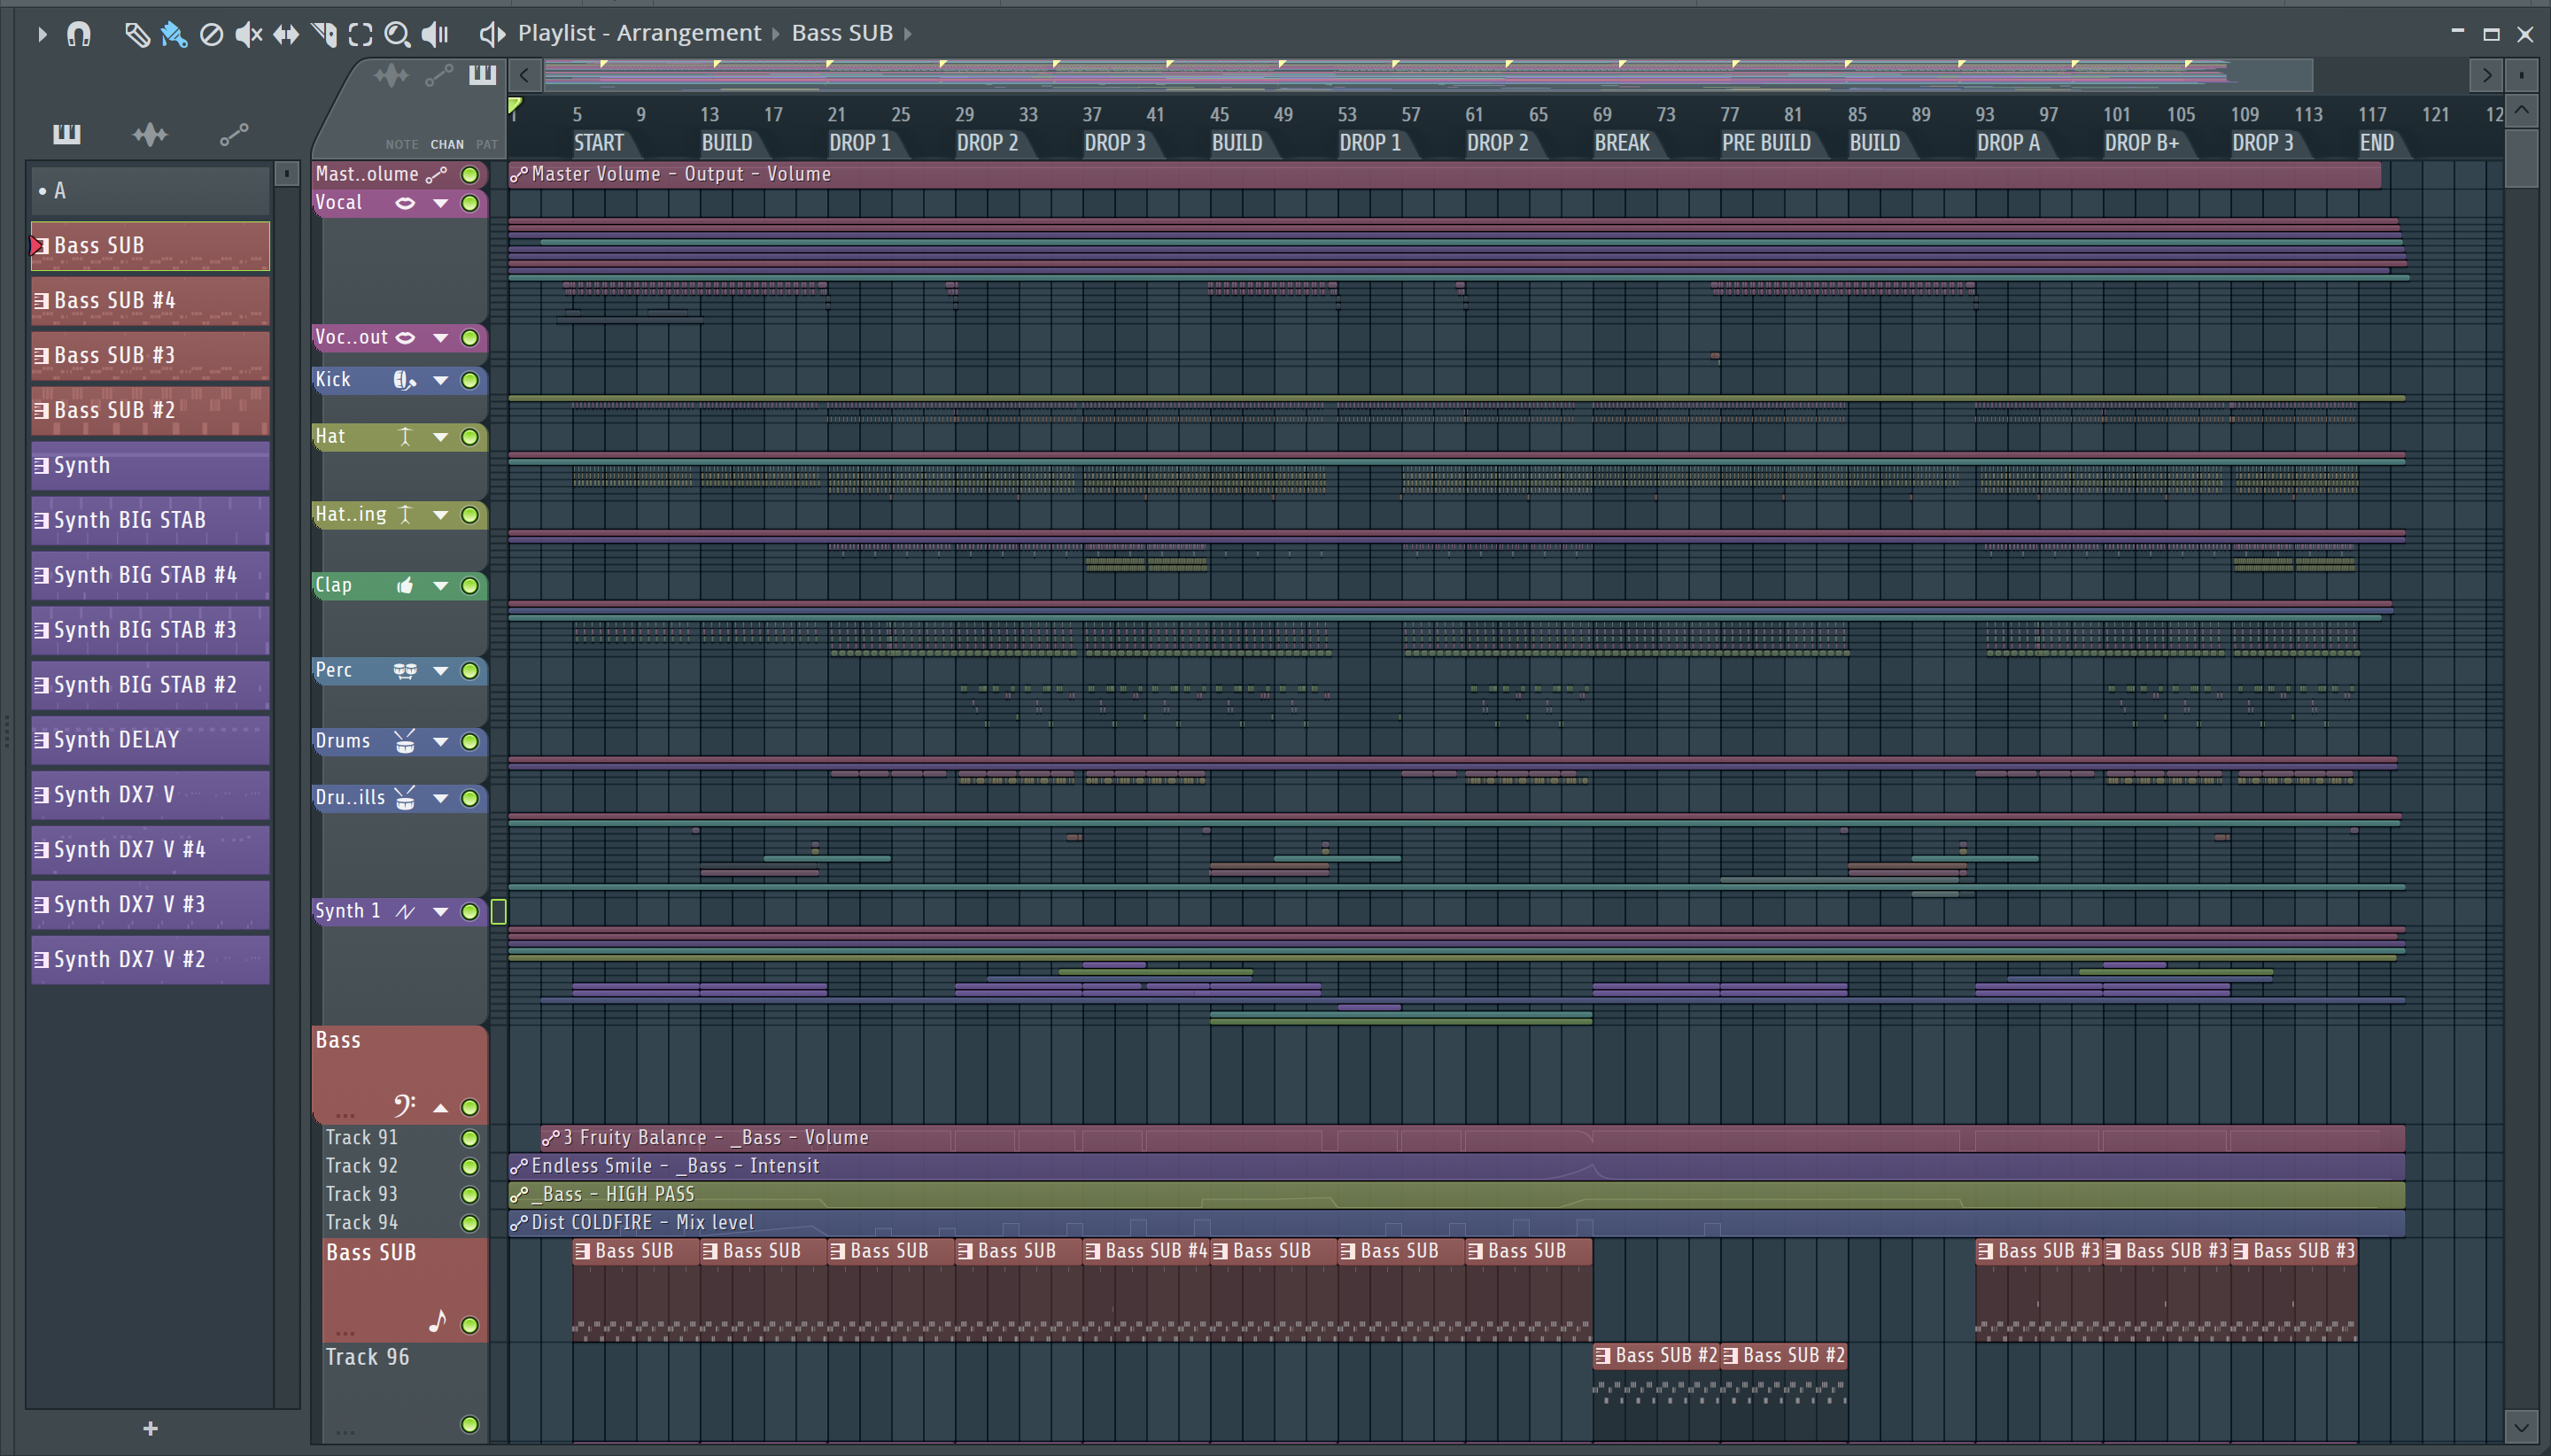Open the Playlist options menu arrow
2551x1456 pixels.
pos(42,34)
